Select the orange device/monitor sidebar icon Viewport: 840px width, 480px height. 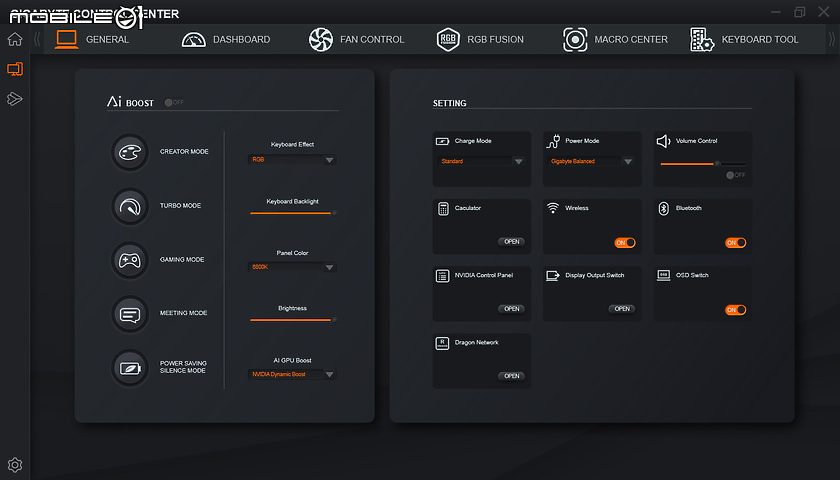15,69
